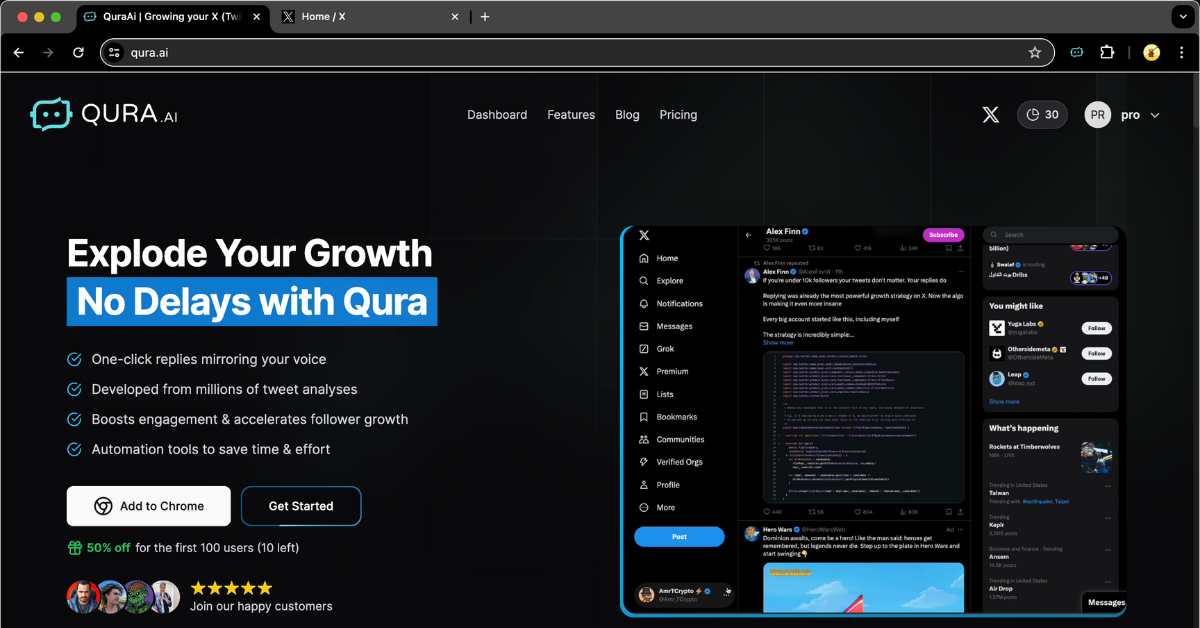
Task: Click Messages in the preview sidebar
Action: click(666, 326)
